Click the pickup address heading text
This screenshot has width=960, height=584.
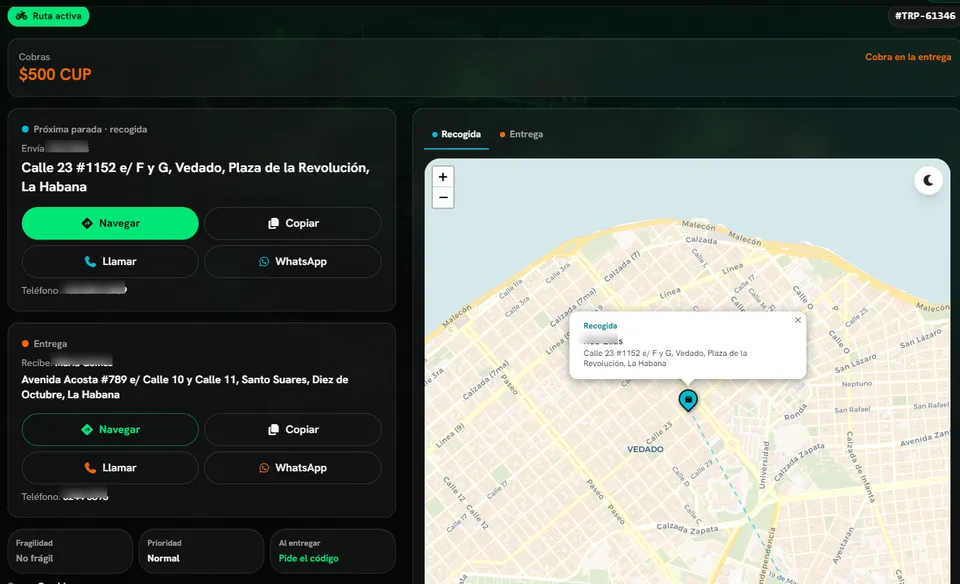tap(195, 177)
